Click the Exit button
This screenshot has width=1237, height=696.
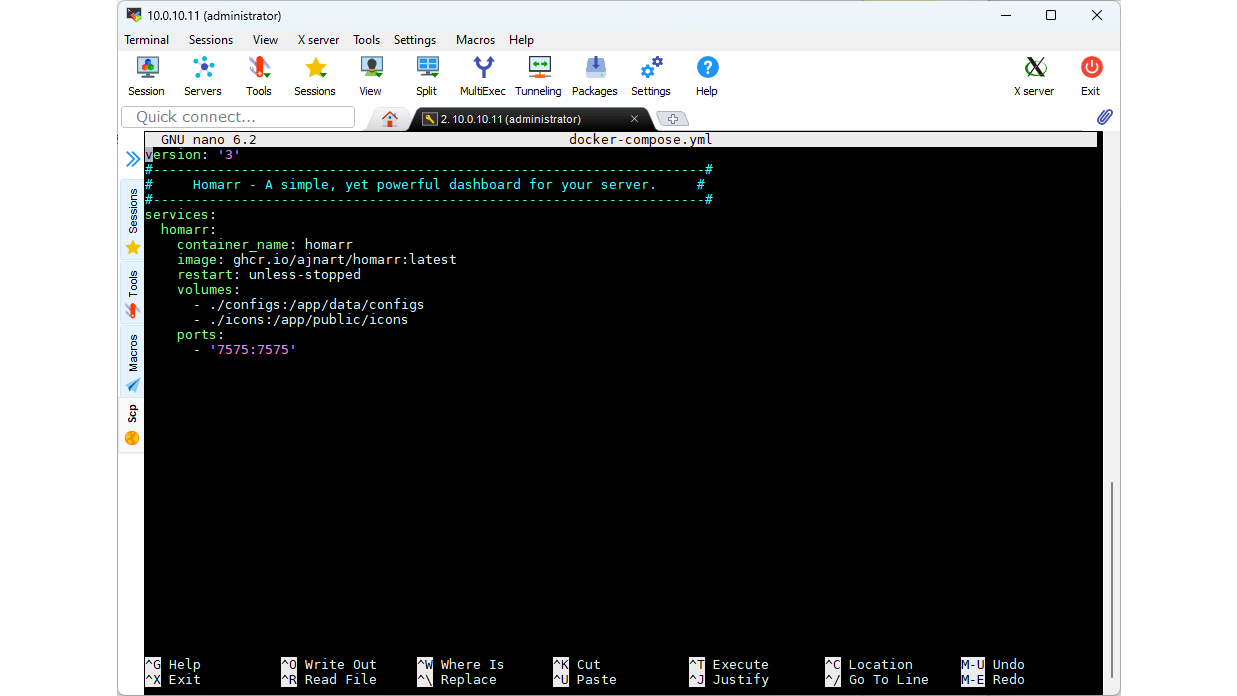pyautogui.click(x=1090, y=75)
